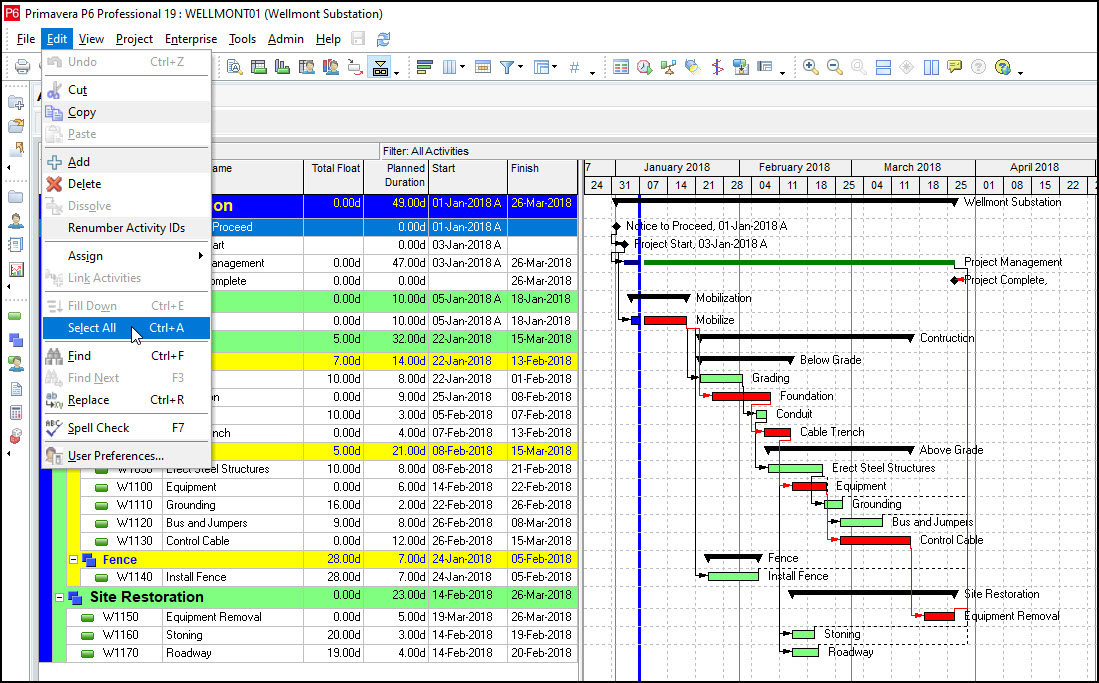Click the red Progress Line icon
Screen dimensions: 1099x683
click(x=716, y=67)
